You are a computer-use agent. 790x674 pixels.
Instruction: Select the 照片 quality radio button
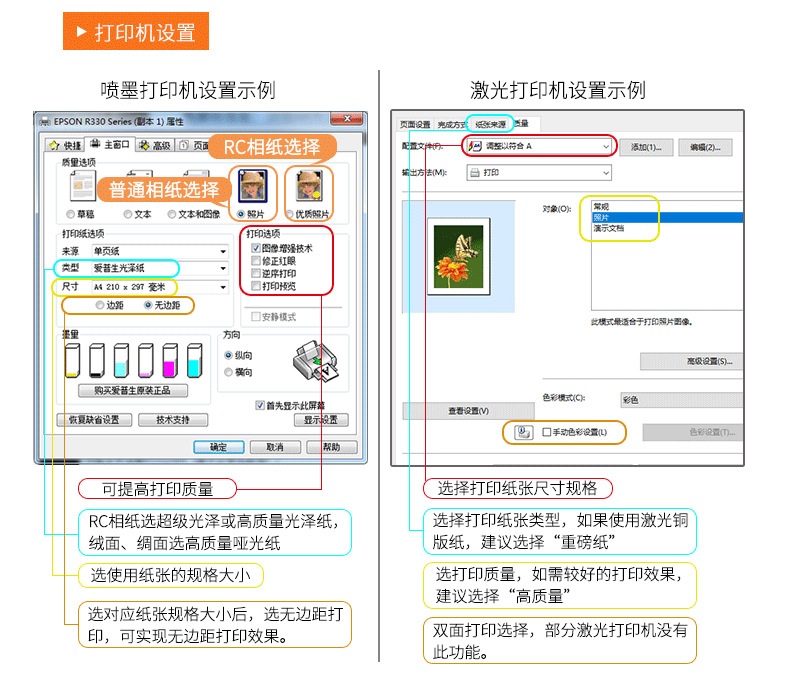click(241, 214)
